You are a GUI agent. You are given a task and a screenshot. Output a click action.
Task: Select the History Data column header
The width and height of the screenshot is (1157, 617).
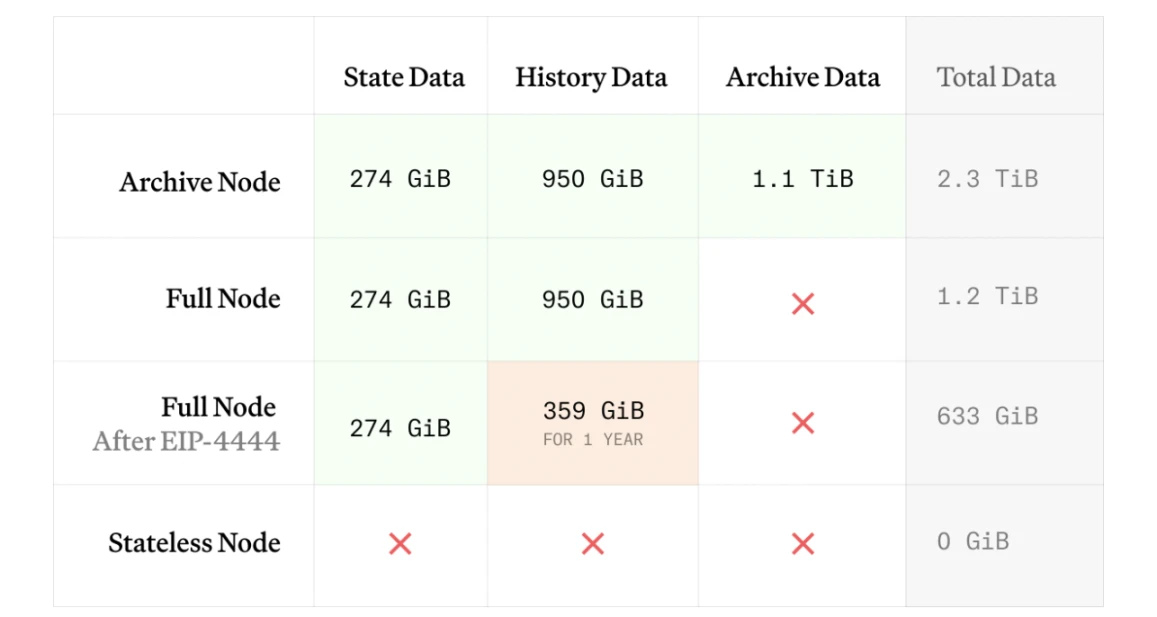click(x=591, y=78)
